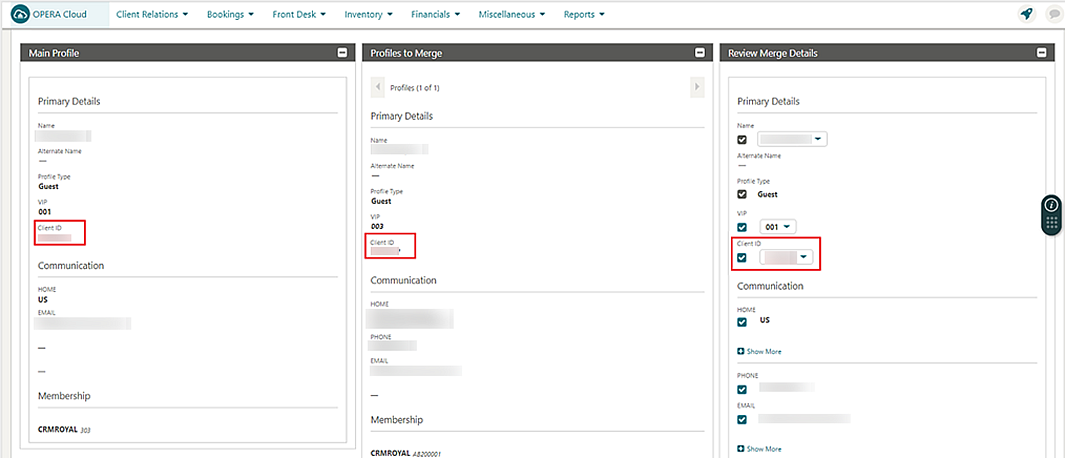Go to next profile arrow
The height and width of the screenshot is (458, 1065).
pos(696,88)
